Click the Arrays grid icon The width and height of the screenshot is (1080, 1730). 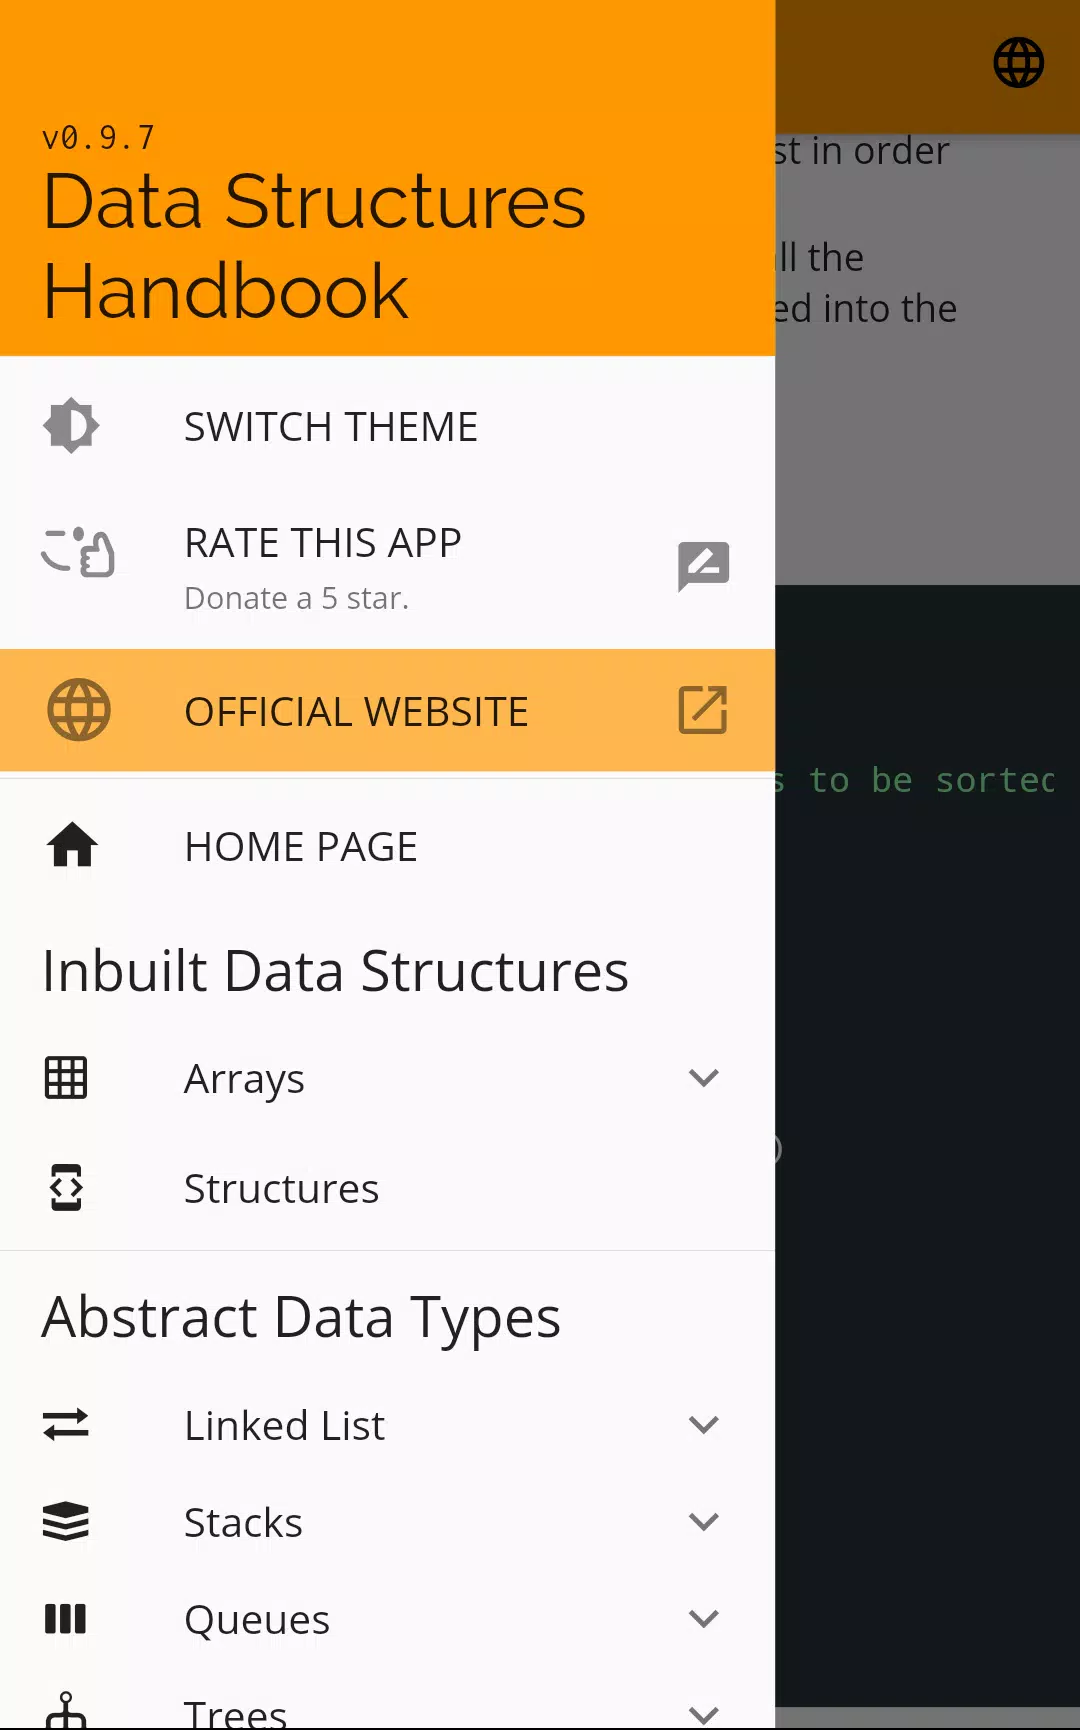[66, 1078]
